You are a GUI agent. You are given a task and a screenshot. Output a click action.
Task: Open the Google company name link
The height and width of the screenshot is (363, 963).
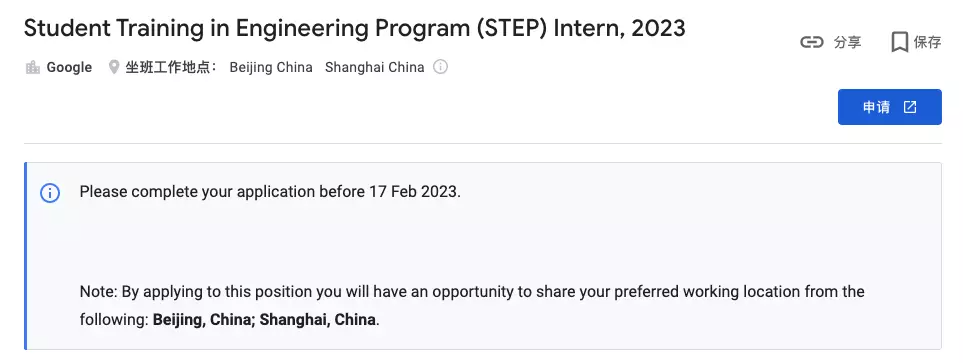coord(69,67)
